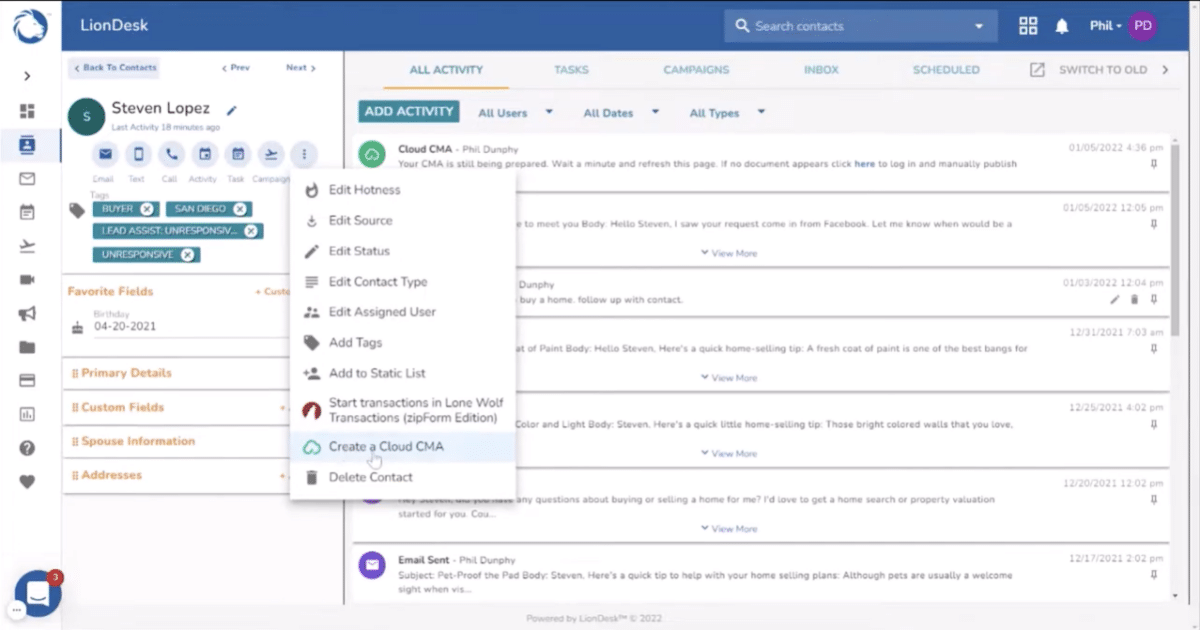This screenshot has width=1200, height=630.
Task: Open the calendar sidebar icon
Action: coord(27,212)
